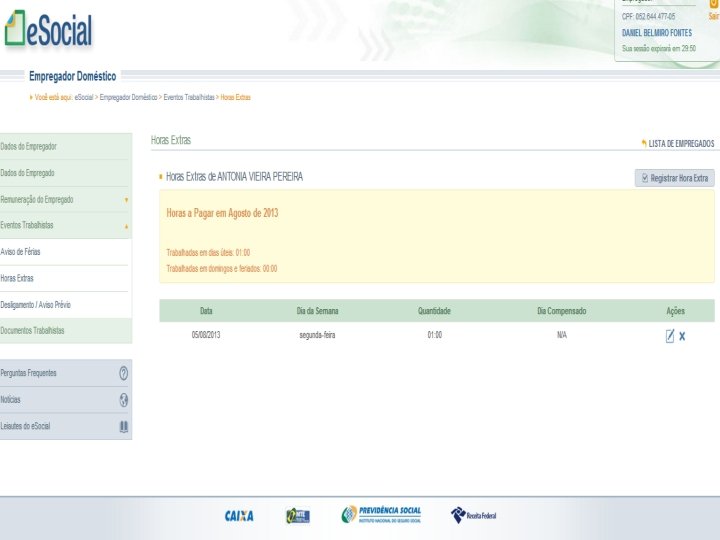720x540 pixels.
Task: Edit the 05/08/2013 overtime entry
Action: [669, 336]
